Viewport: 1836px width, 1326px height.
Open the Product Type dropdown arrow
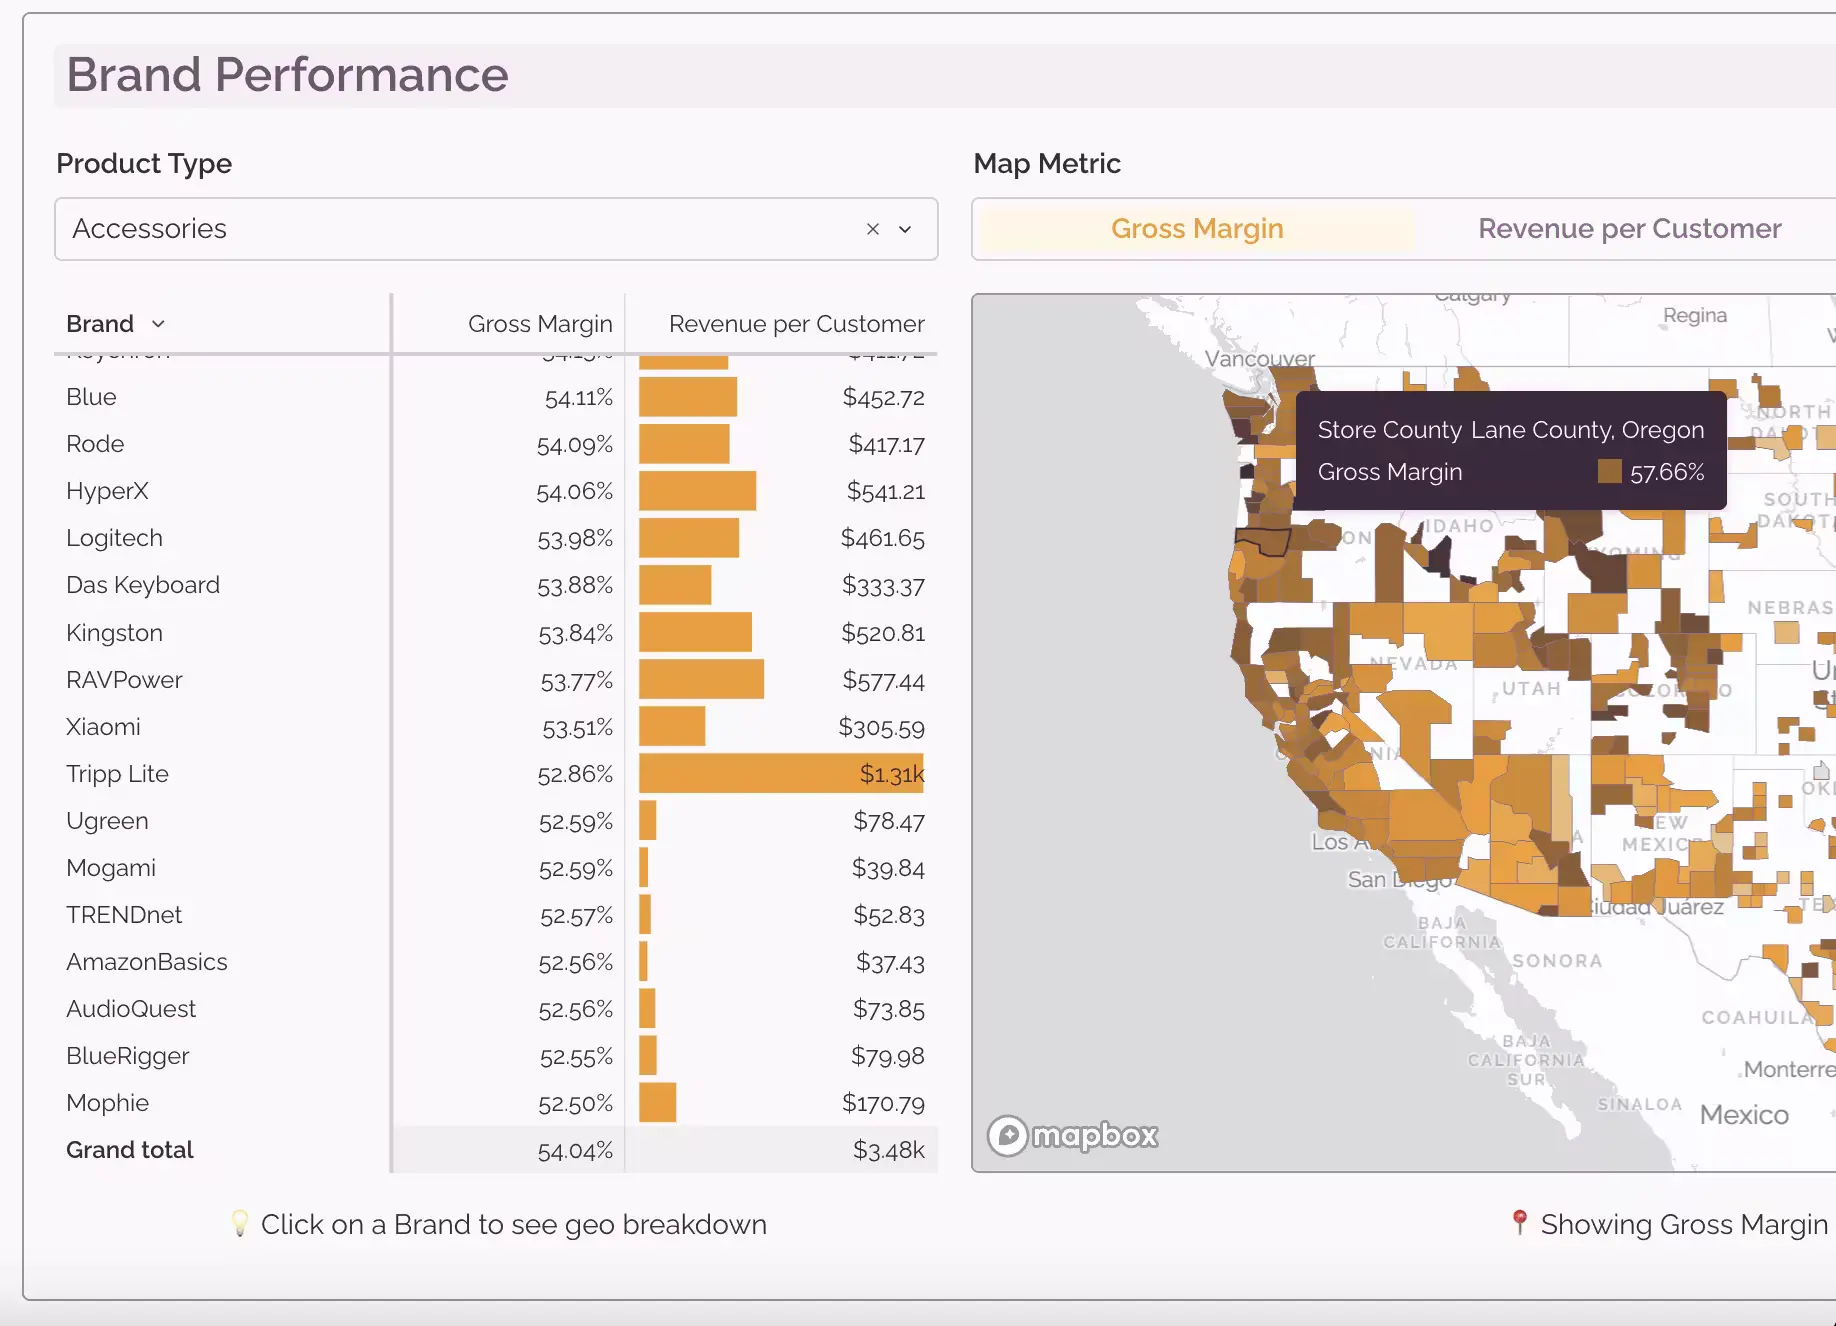[905, 229]
